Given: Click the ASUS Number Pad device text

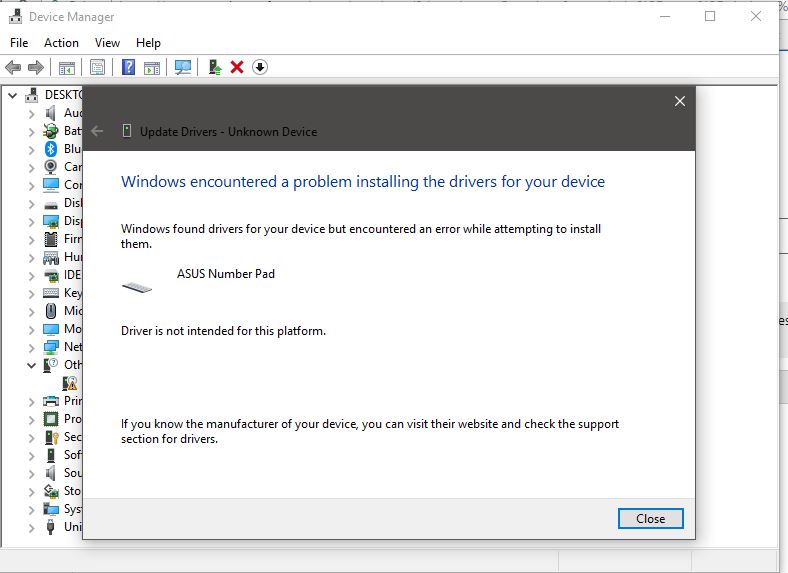Looking at the screenshot, I should (226, 274).
